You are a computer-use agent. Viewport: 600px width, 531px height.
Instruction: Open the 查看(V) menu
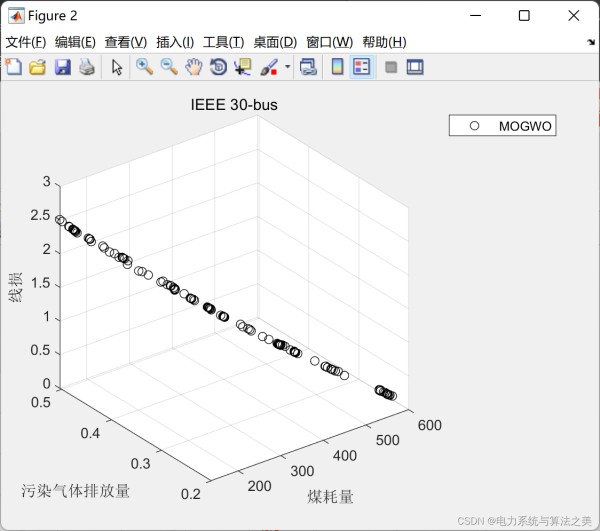point(126,42)
